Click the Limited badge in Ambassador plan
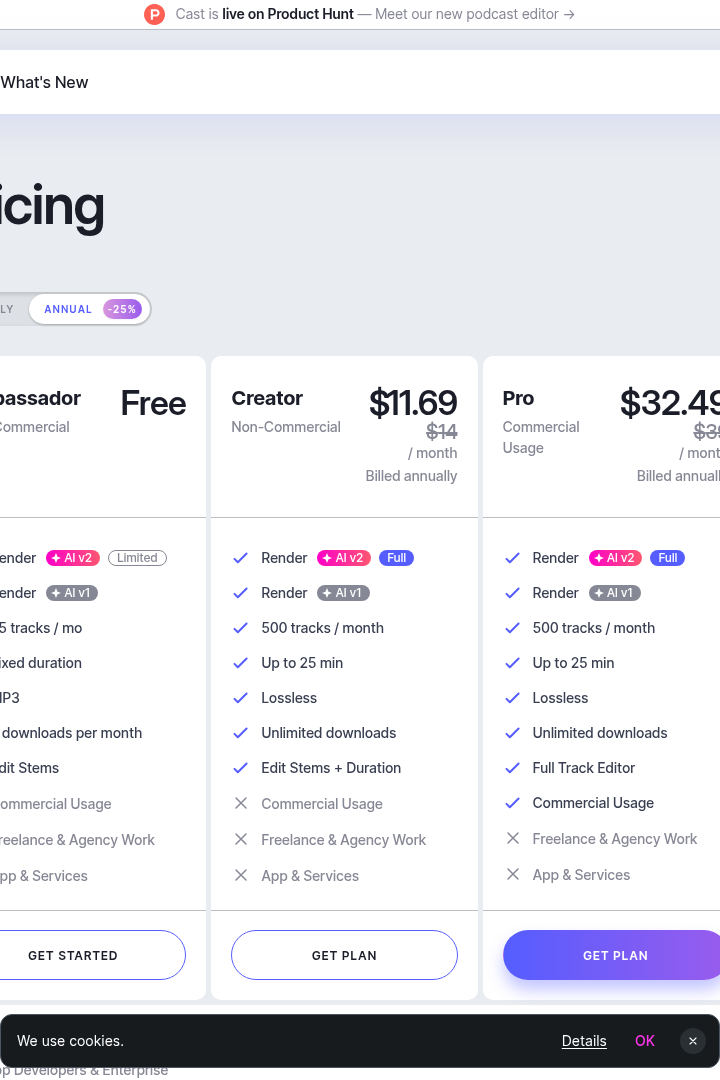This screenshot has width=720, height=1080. pyautogui.click(x=137, y=558)
